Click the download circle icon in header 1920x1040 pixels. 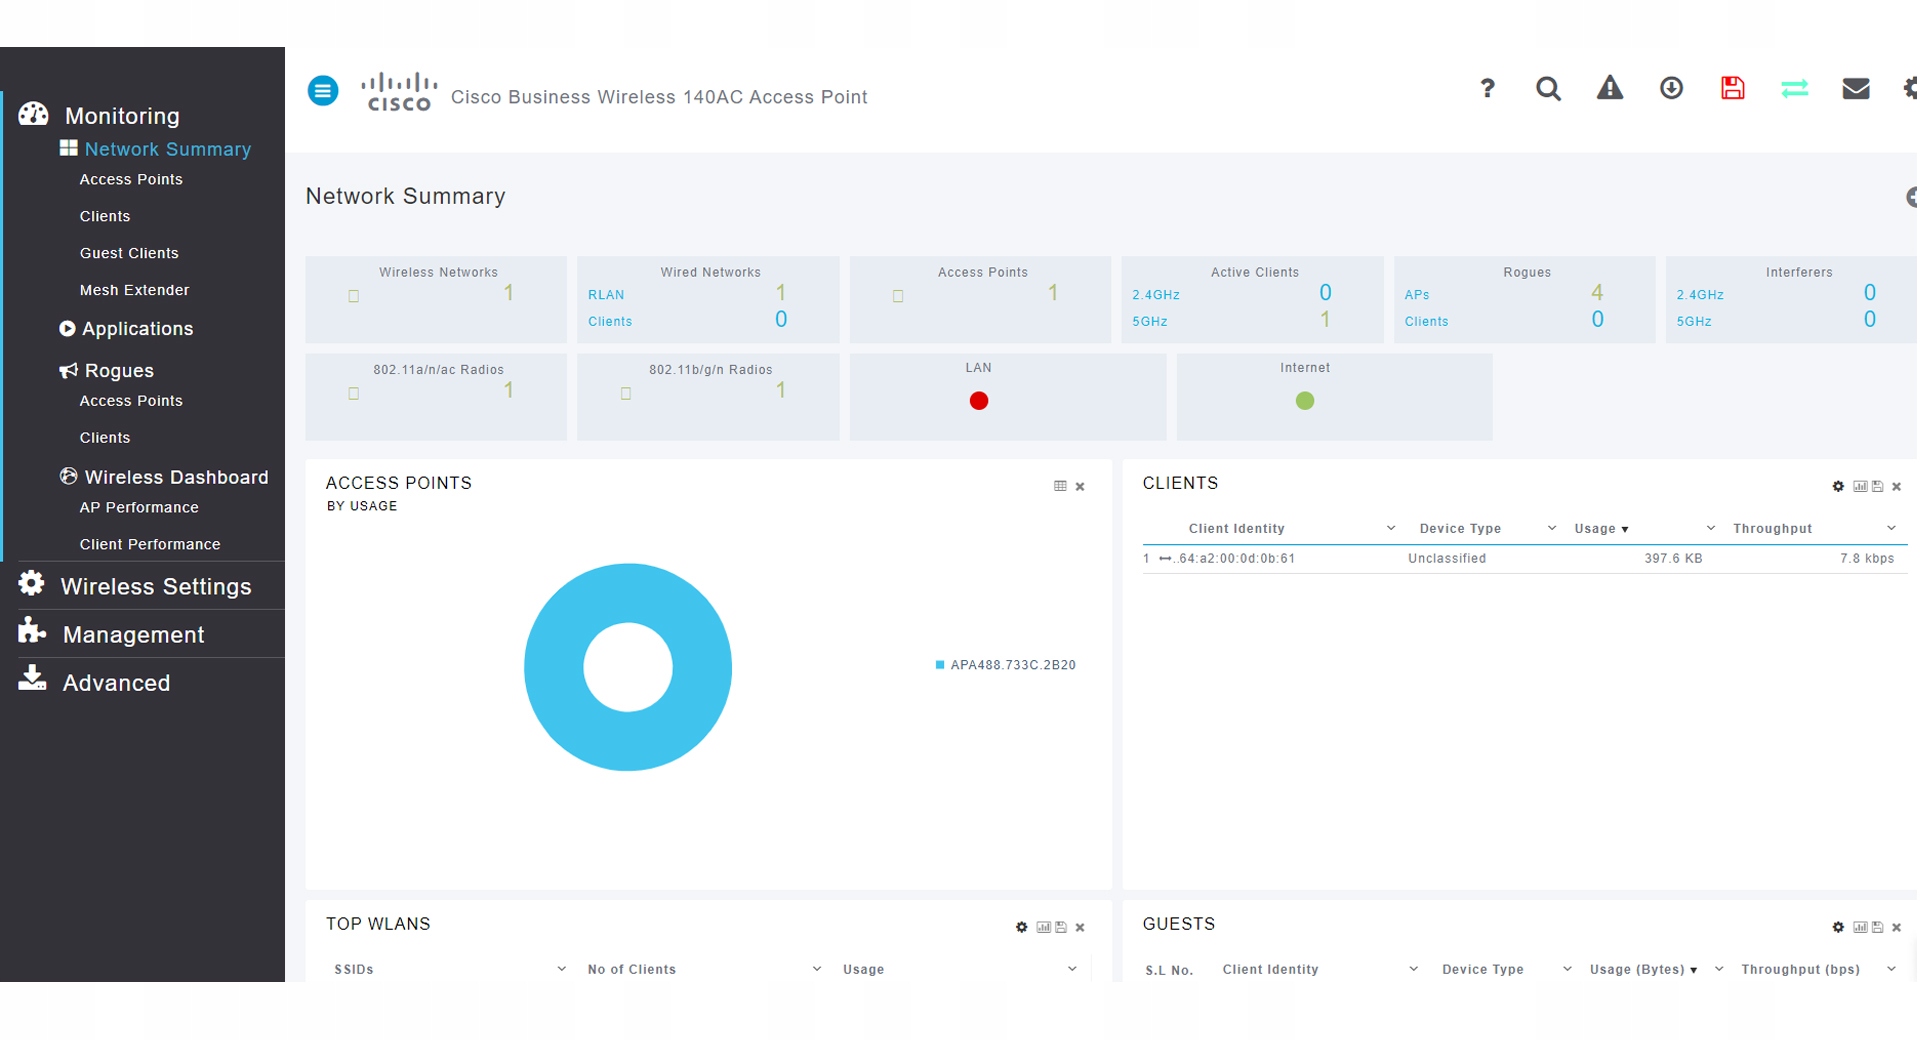(1671, 88)
